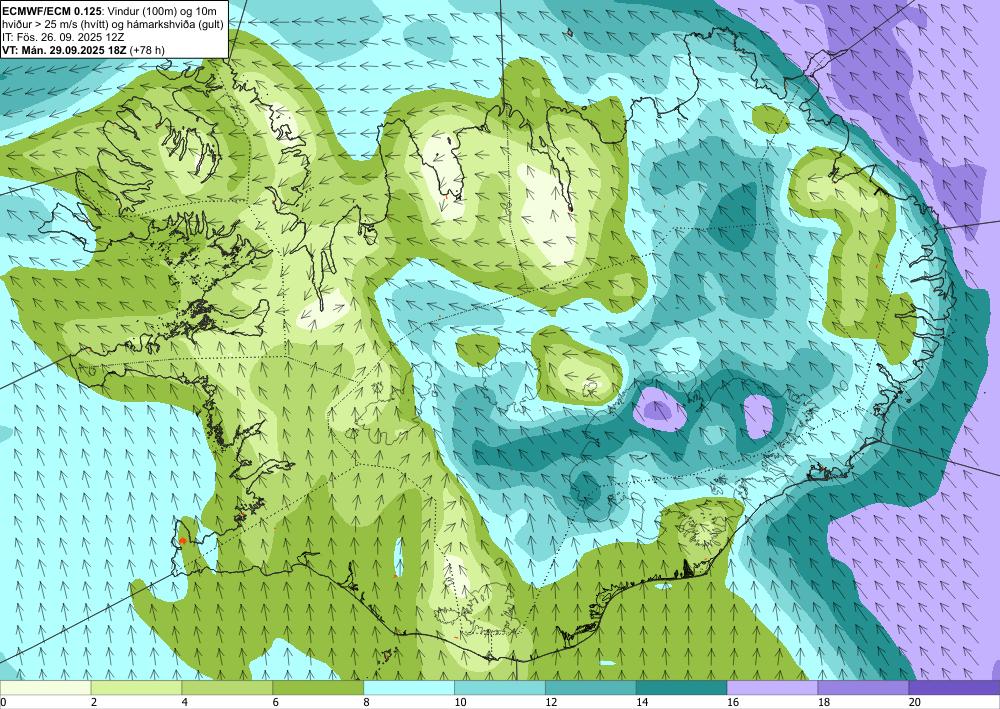Click the 10–12 m/s turquoise legend swatch
The image size is (1000, 709).
pos(499,687)
